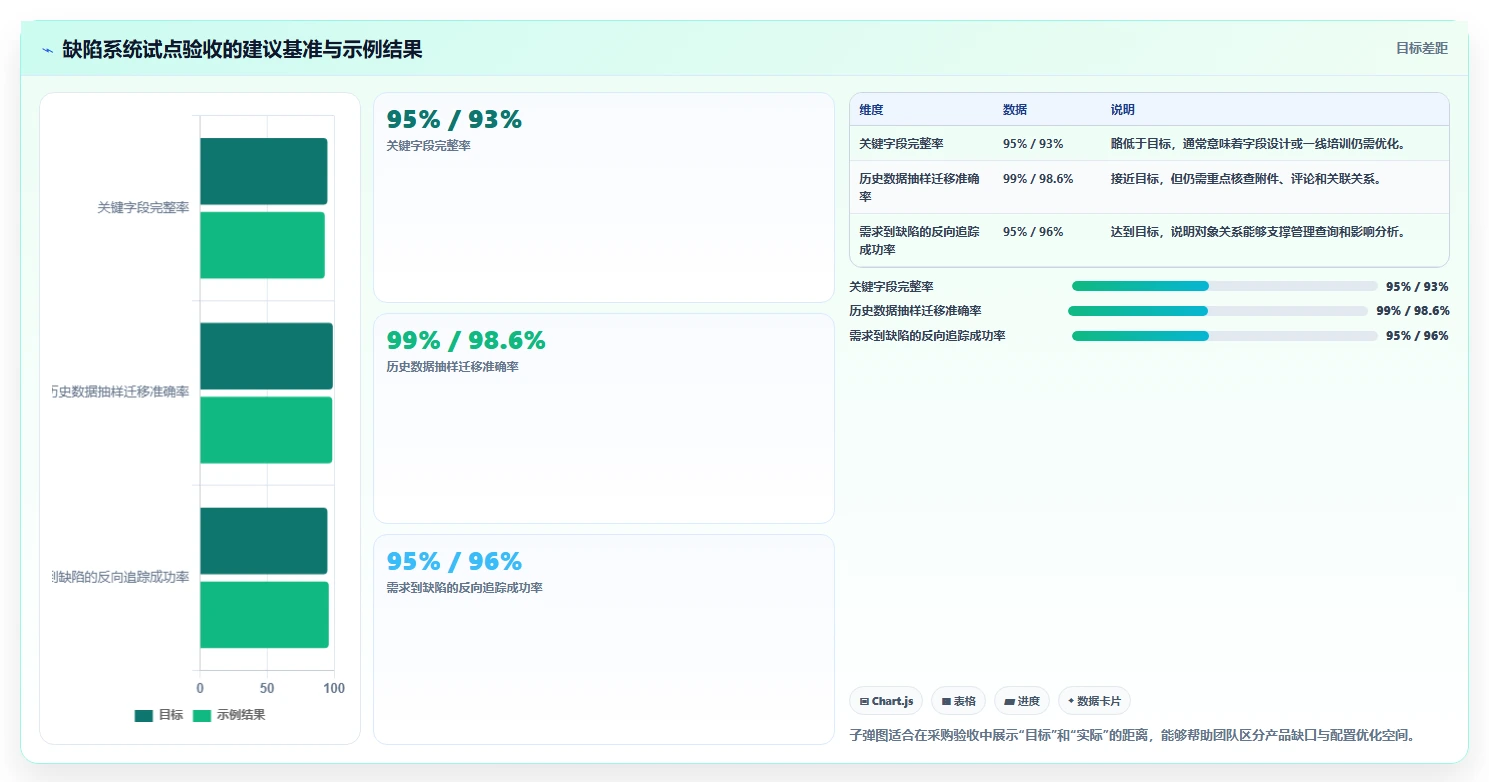1489x782 pixels.
Task: Click the 目标差距 label in header
Action: (x=1421, y=48)
